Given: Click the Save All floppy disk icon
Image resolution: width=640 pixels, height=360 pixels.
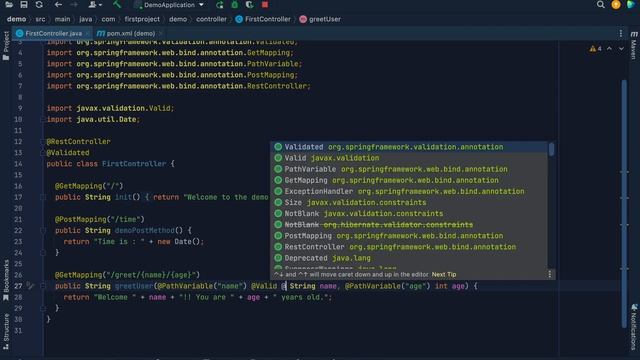Looking at the screenshot, I should (24, 5).
